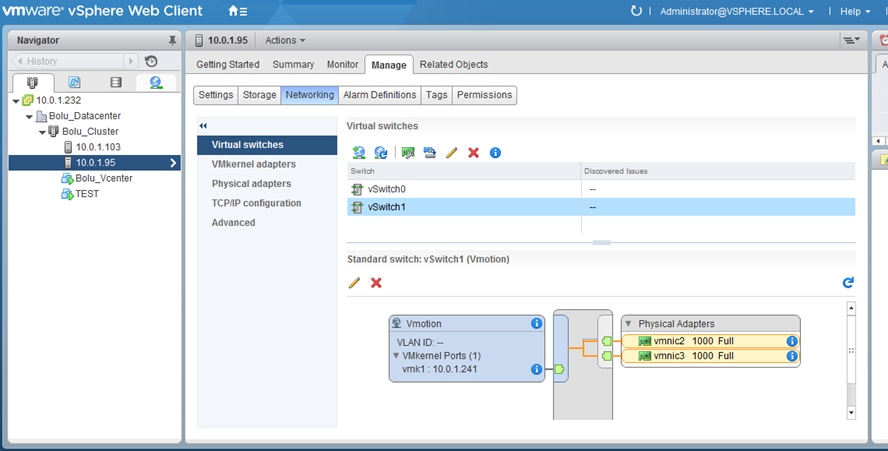Sort by Discovered Issues column header

(x=718, y=171)
